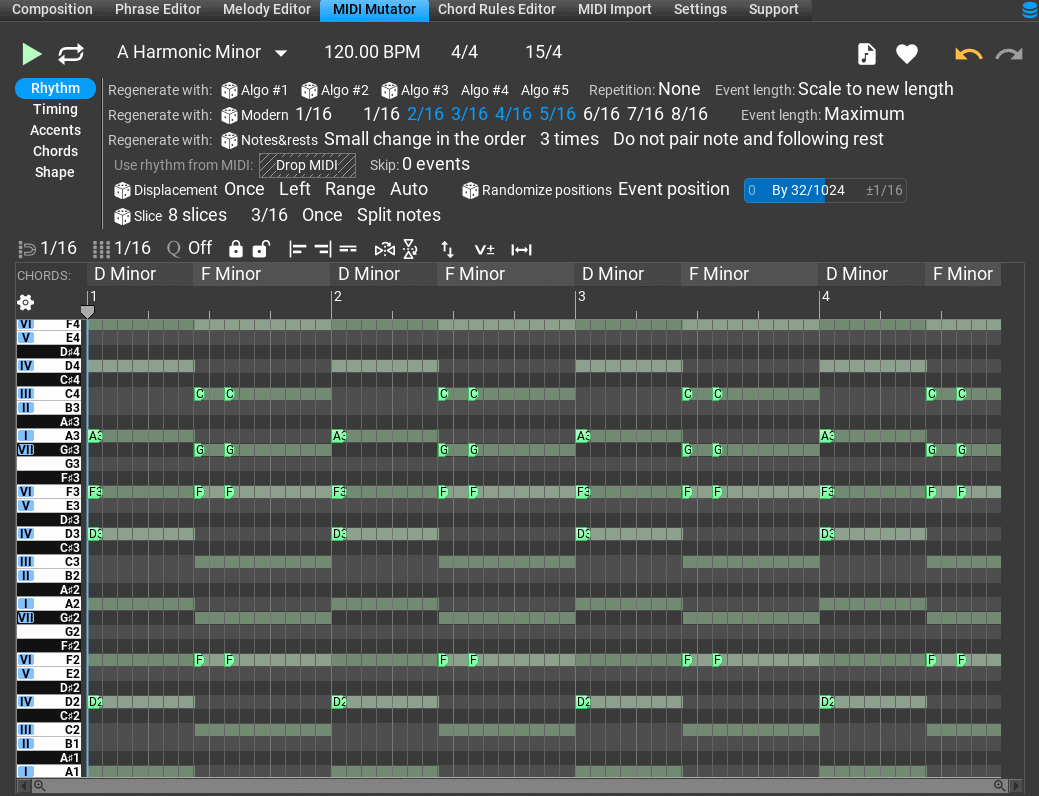This screenshot has height=796, width=1039.
Task: Toggle the 8/16 duration option
Action: [689, 115]
